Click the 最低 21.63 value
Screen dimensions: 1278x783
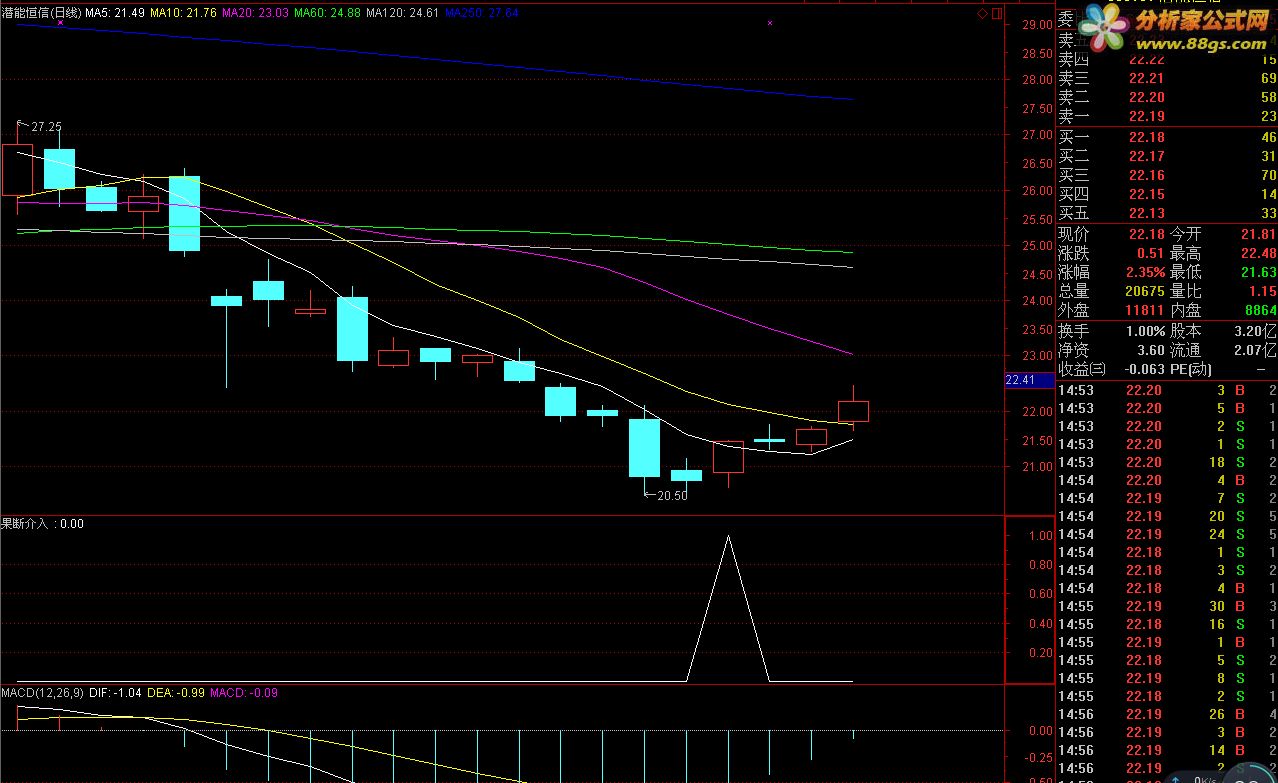[x=1258, y=272]
